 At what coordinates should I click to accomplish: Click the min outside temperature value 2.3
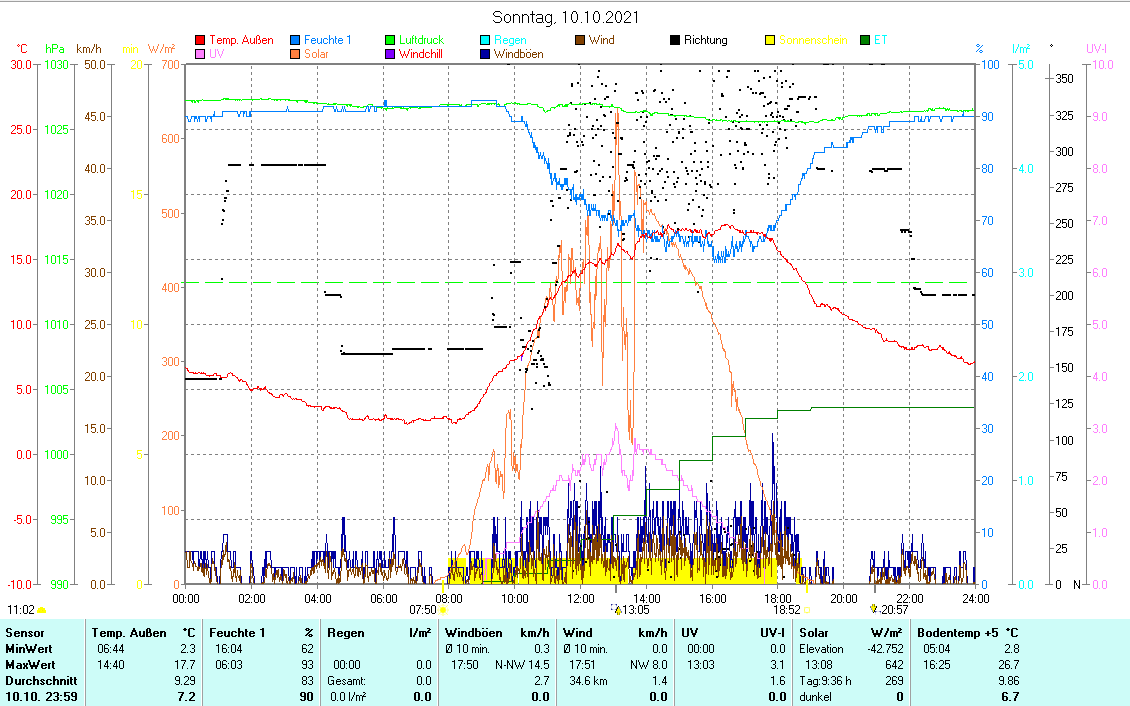tap(188, 649)
